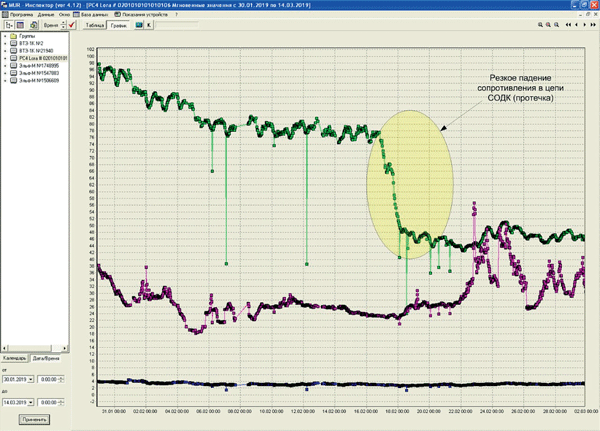Click the second magnifier zoom icon
The image size is (600, 431).
pyautogui.click(x=548, y=25)
